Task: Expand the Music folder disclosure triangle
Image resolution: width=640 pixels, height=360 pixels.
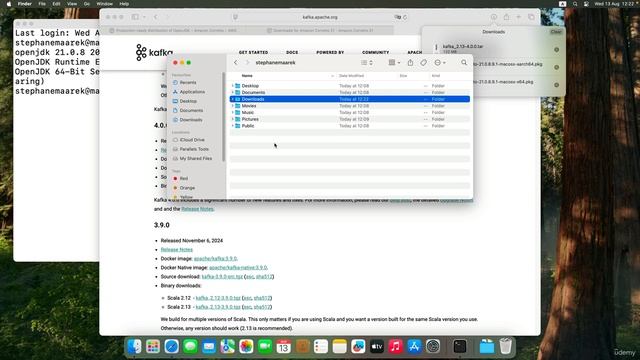Action: pyautogui.click(x=233, y=112)
